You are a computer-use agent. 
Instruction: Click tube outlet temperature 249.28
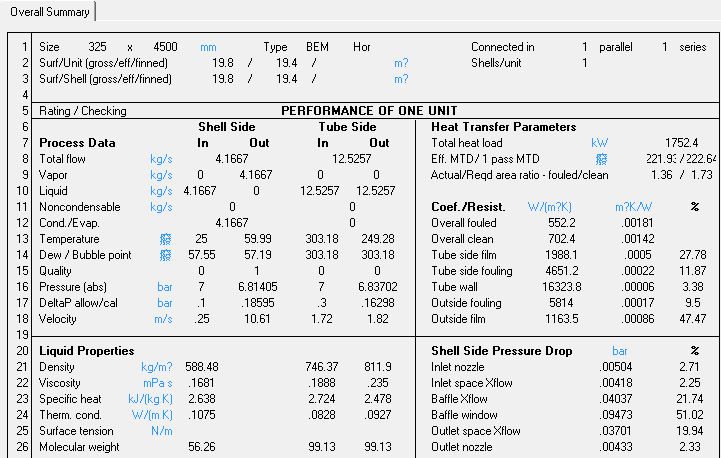click(378, 239)
